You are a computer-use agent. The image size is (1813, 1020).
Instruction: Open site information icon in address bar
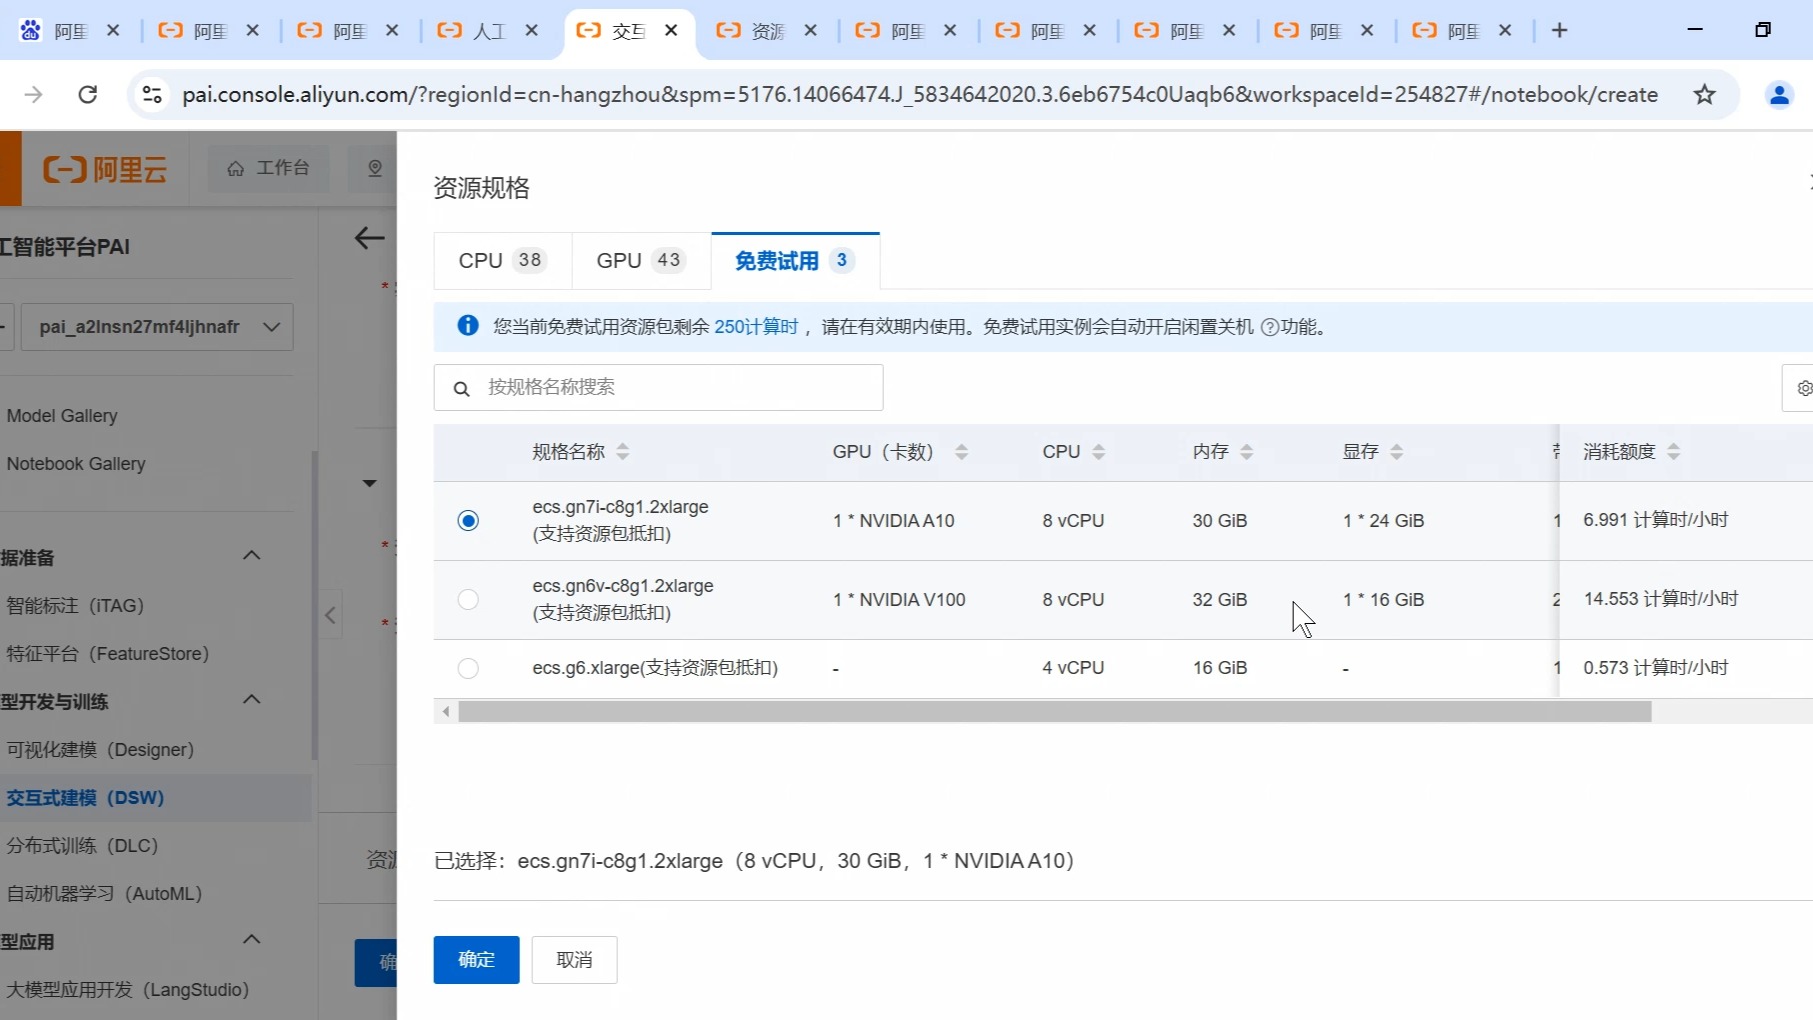point(152,94)
